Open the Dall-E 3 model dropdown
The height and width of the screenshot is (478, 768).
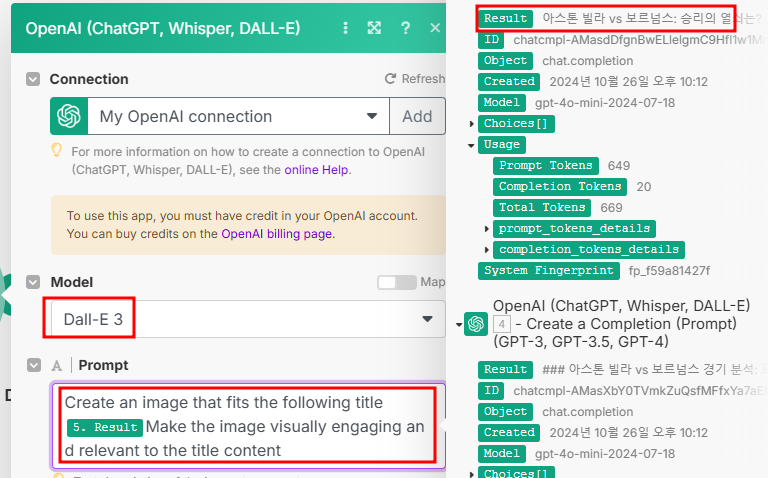click(248, 319)
